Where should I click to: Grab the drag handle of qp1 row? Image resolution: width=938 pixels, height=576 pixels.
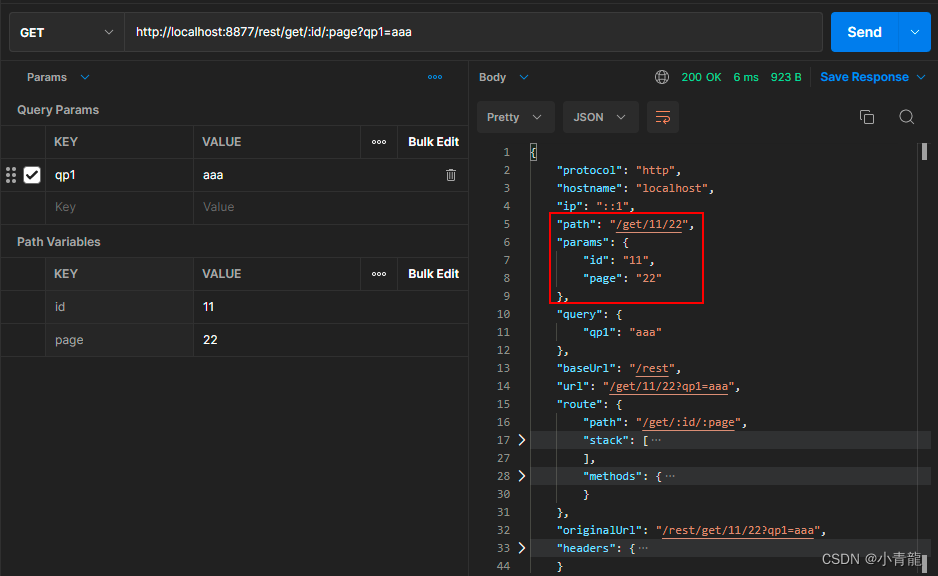point(11,175)
